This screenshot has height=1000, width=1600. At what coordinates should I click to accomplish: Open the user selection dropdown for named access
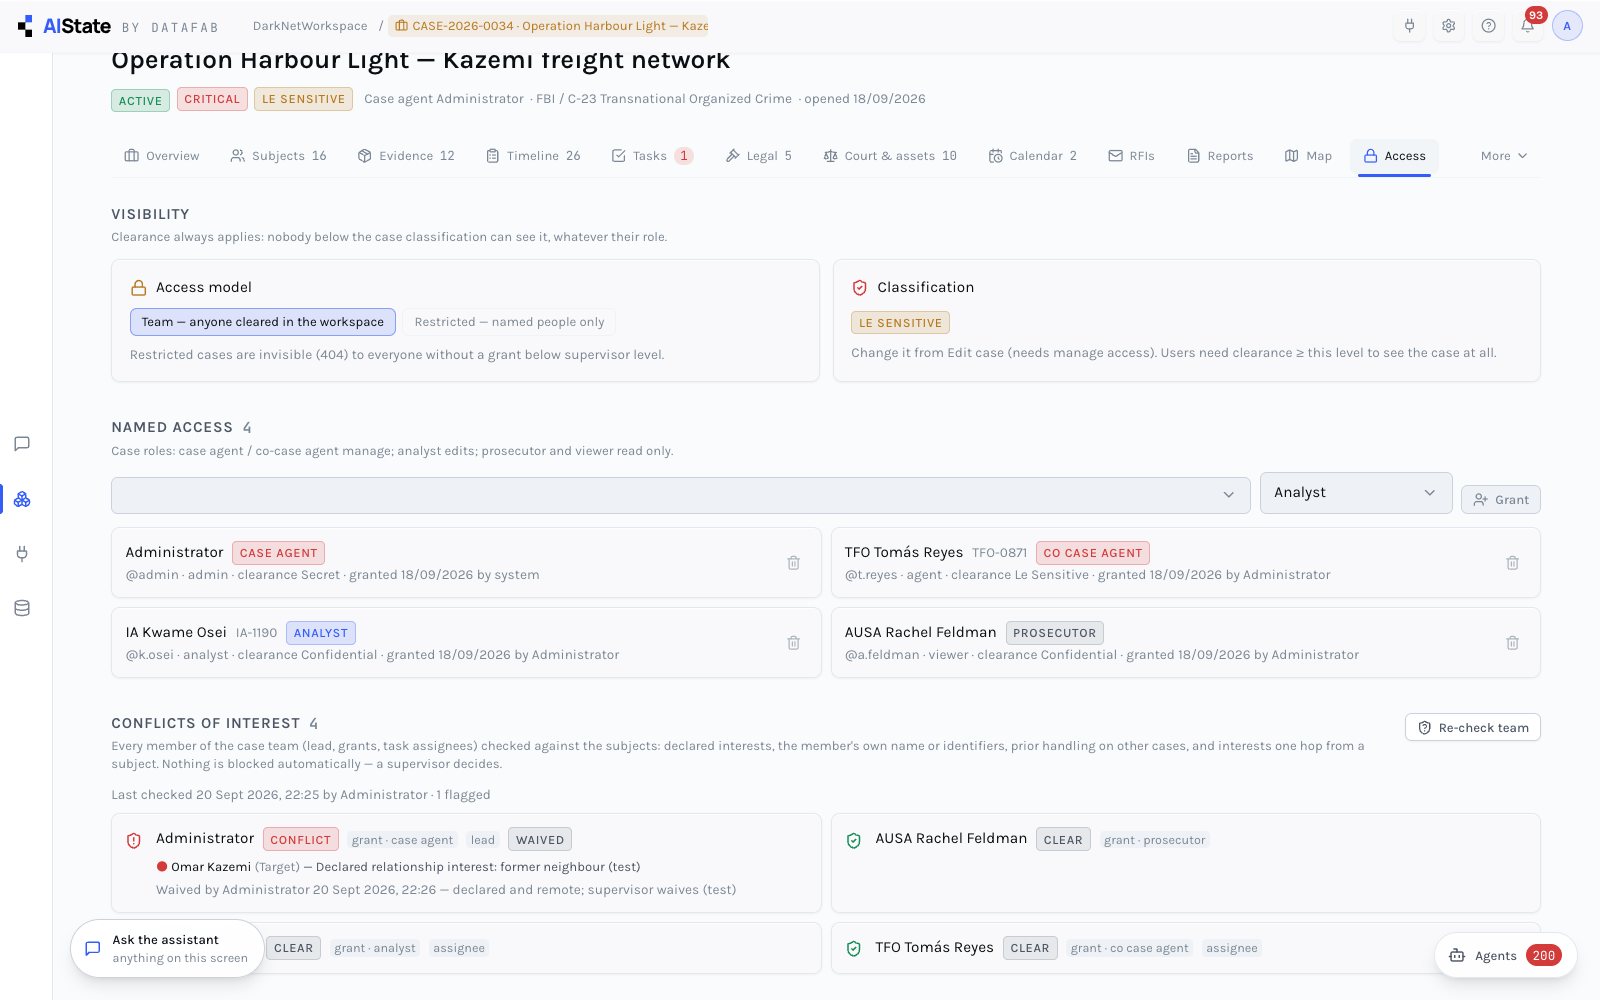680,495
